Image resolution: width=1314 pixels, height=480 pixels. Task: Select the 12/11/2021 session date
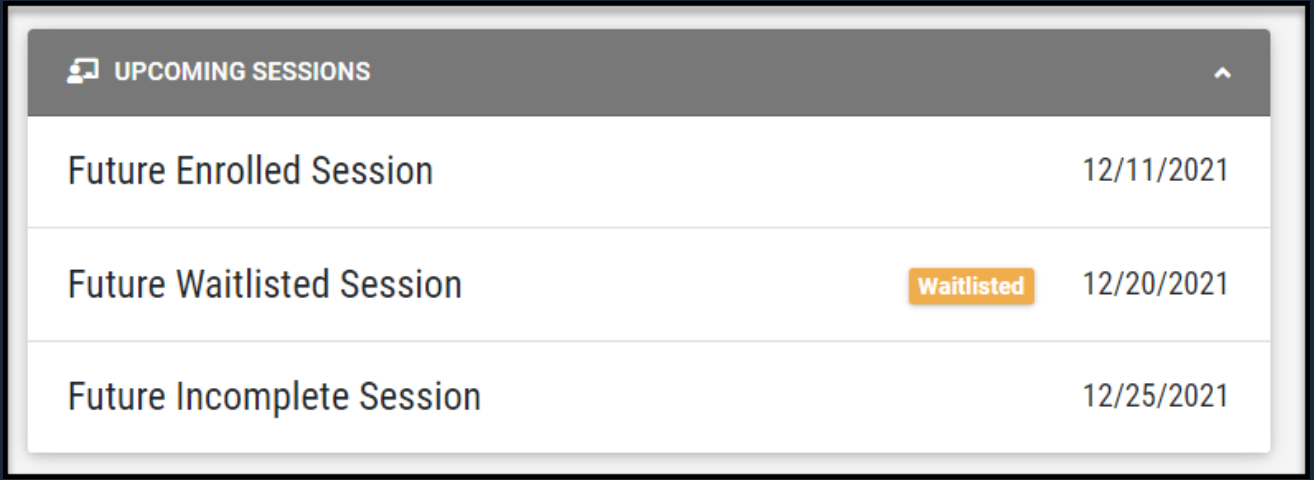pyautogui.click(x=1155, y=171)
